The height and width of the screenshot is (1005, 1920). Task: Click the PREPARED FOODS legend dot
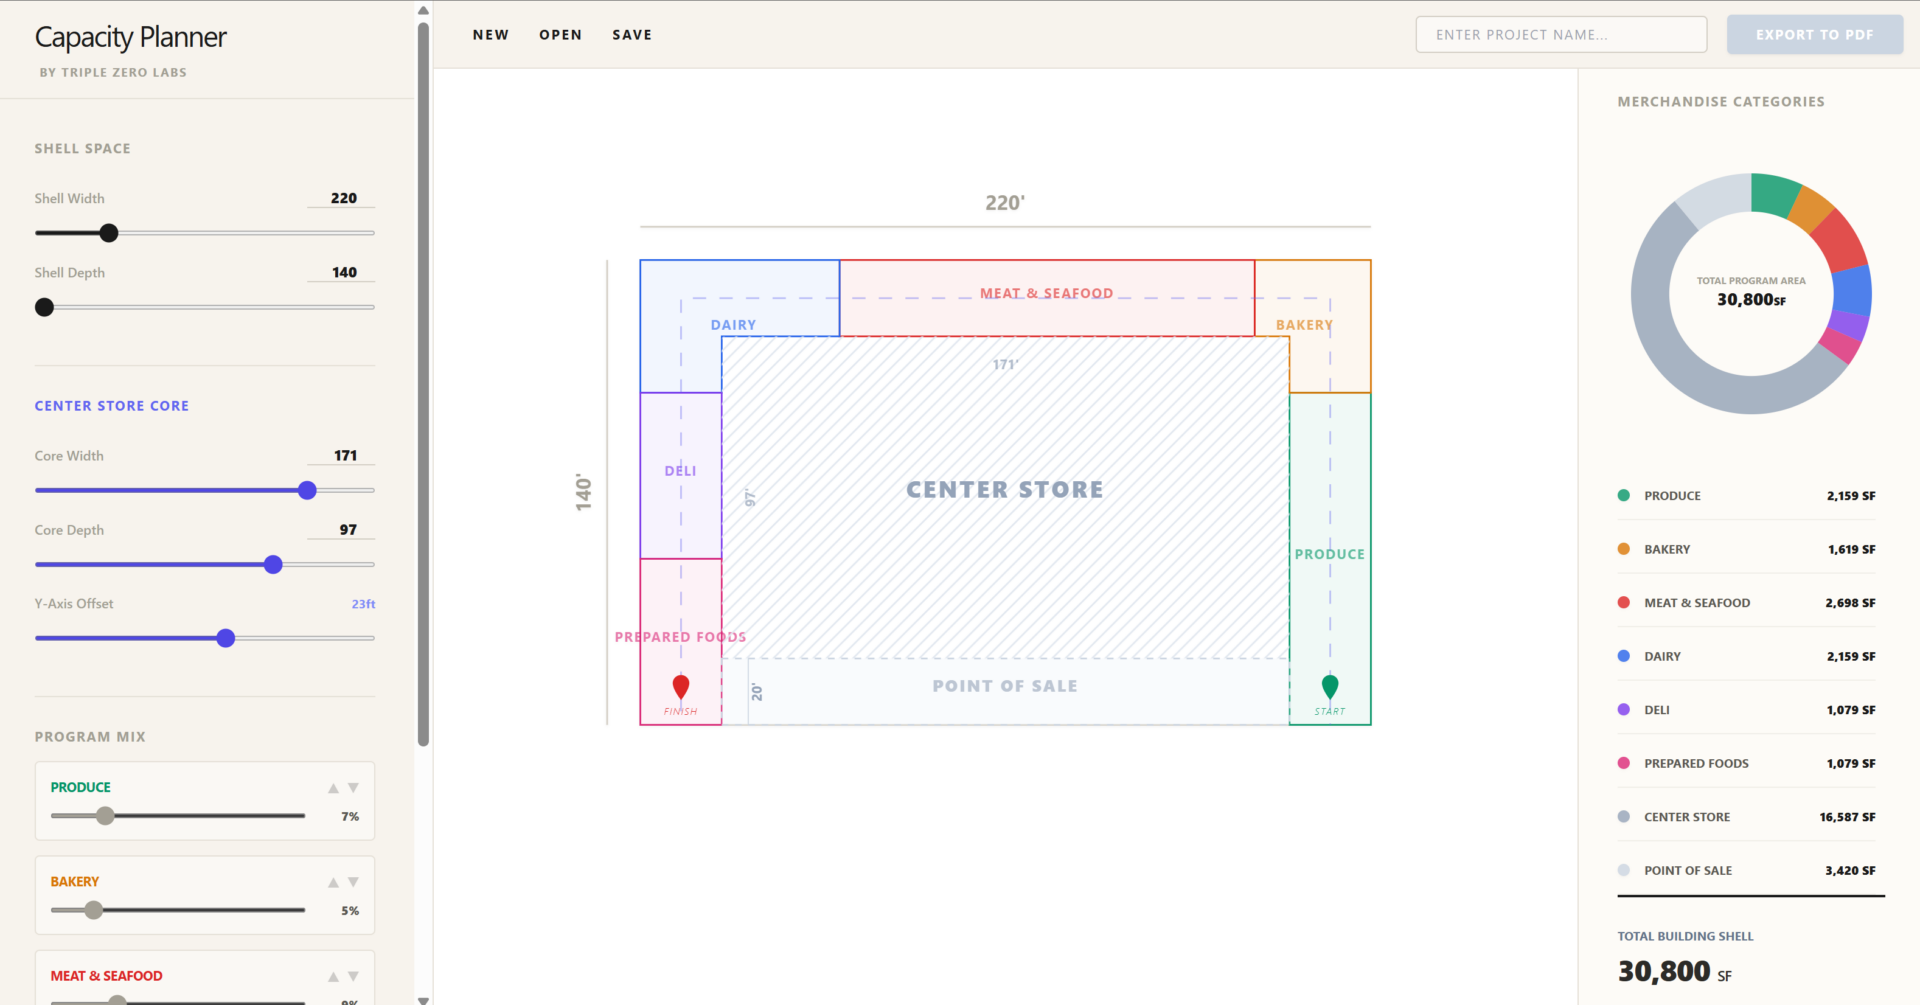point(1623,763)
